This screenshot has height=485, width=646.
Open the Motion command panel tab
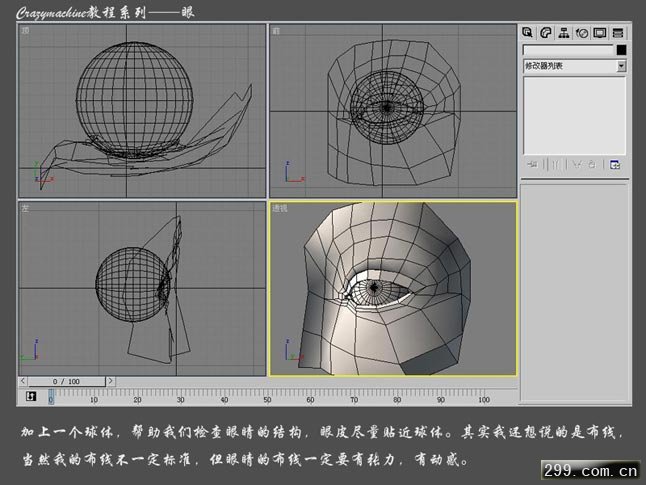point(582,33)
